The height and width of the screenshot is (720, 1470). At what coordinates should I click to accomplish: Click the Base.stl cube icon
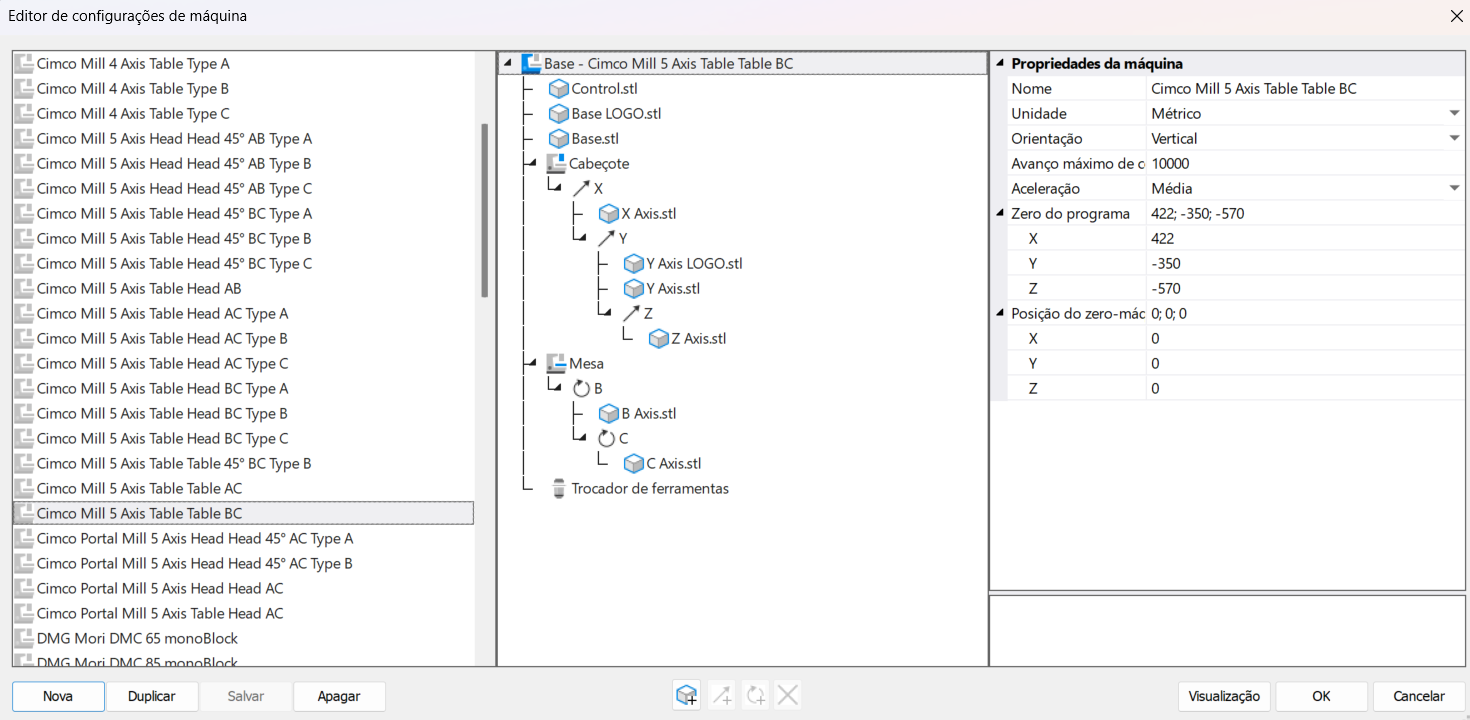point(559,139)
